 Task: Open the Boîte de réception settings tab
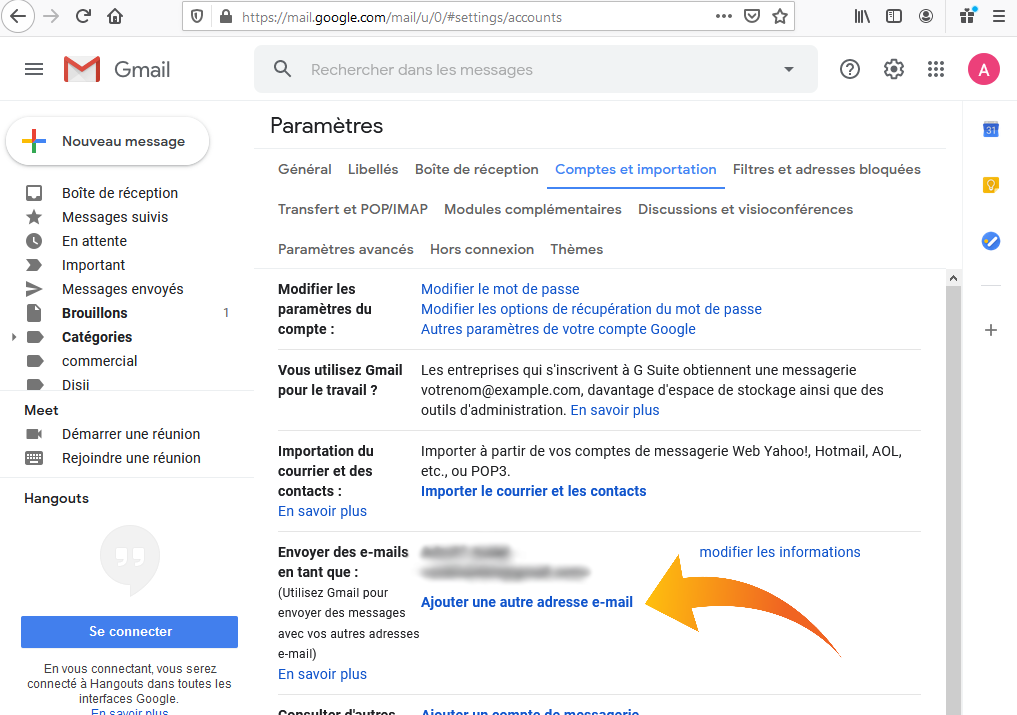coord(477,169)
